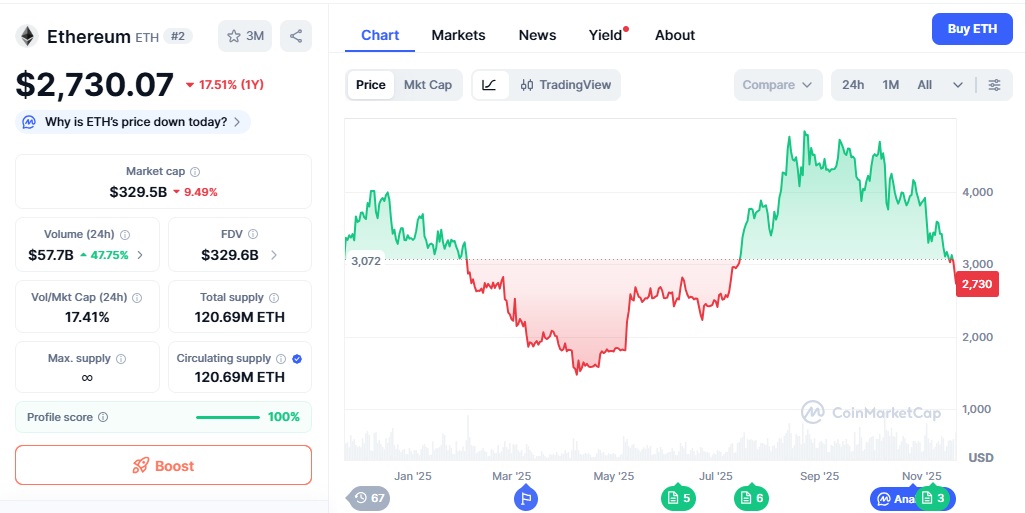
Task: Click the $329.5B market cap value
Action: click(138, 192)
